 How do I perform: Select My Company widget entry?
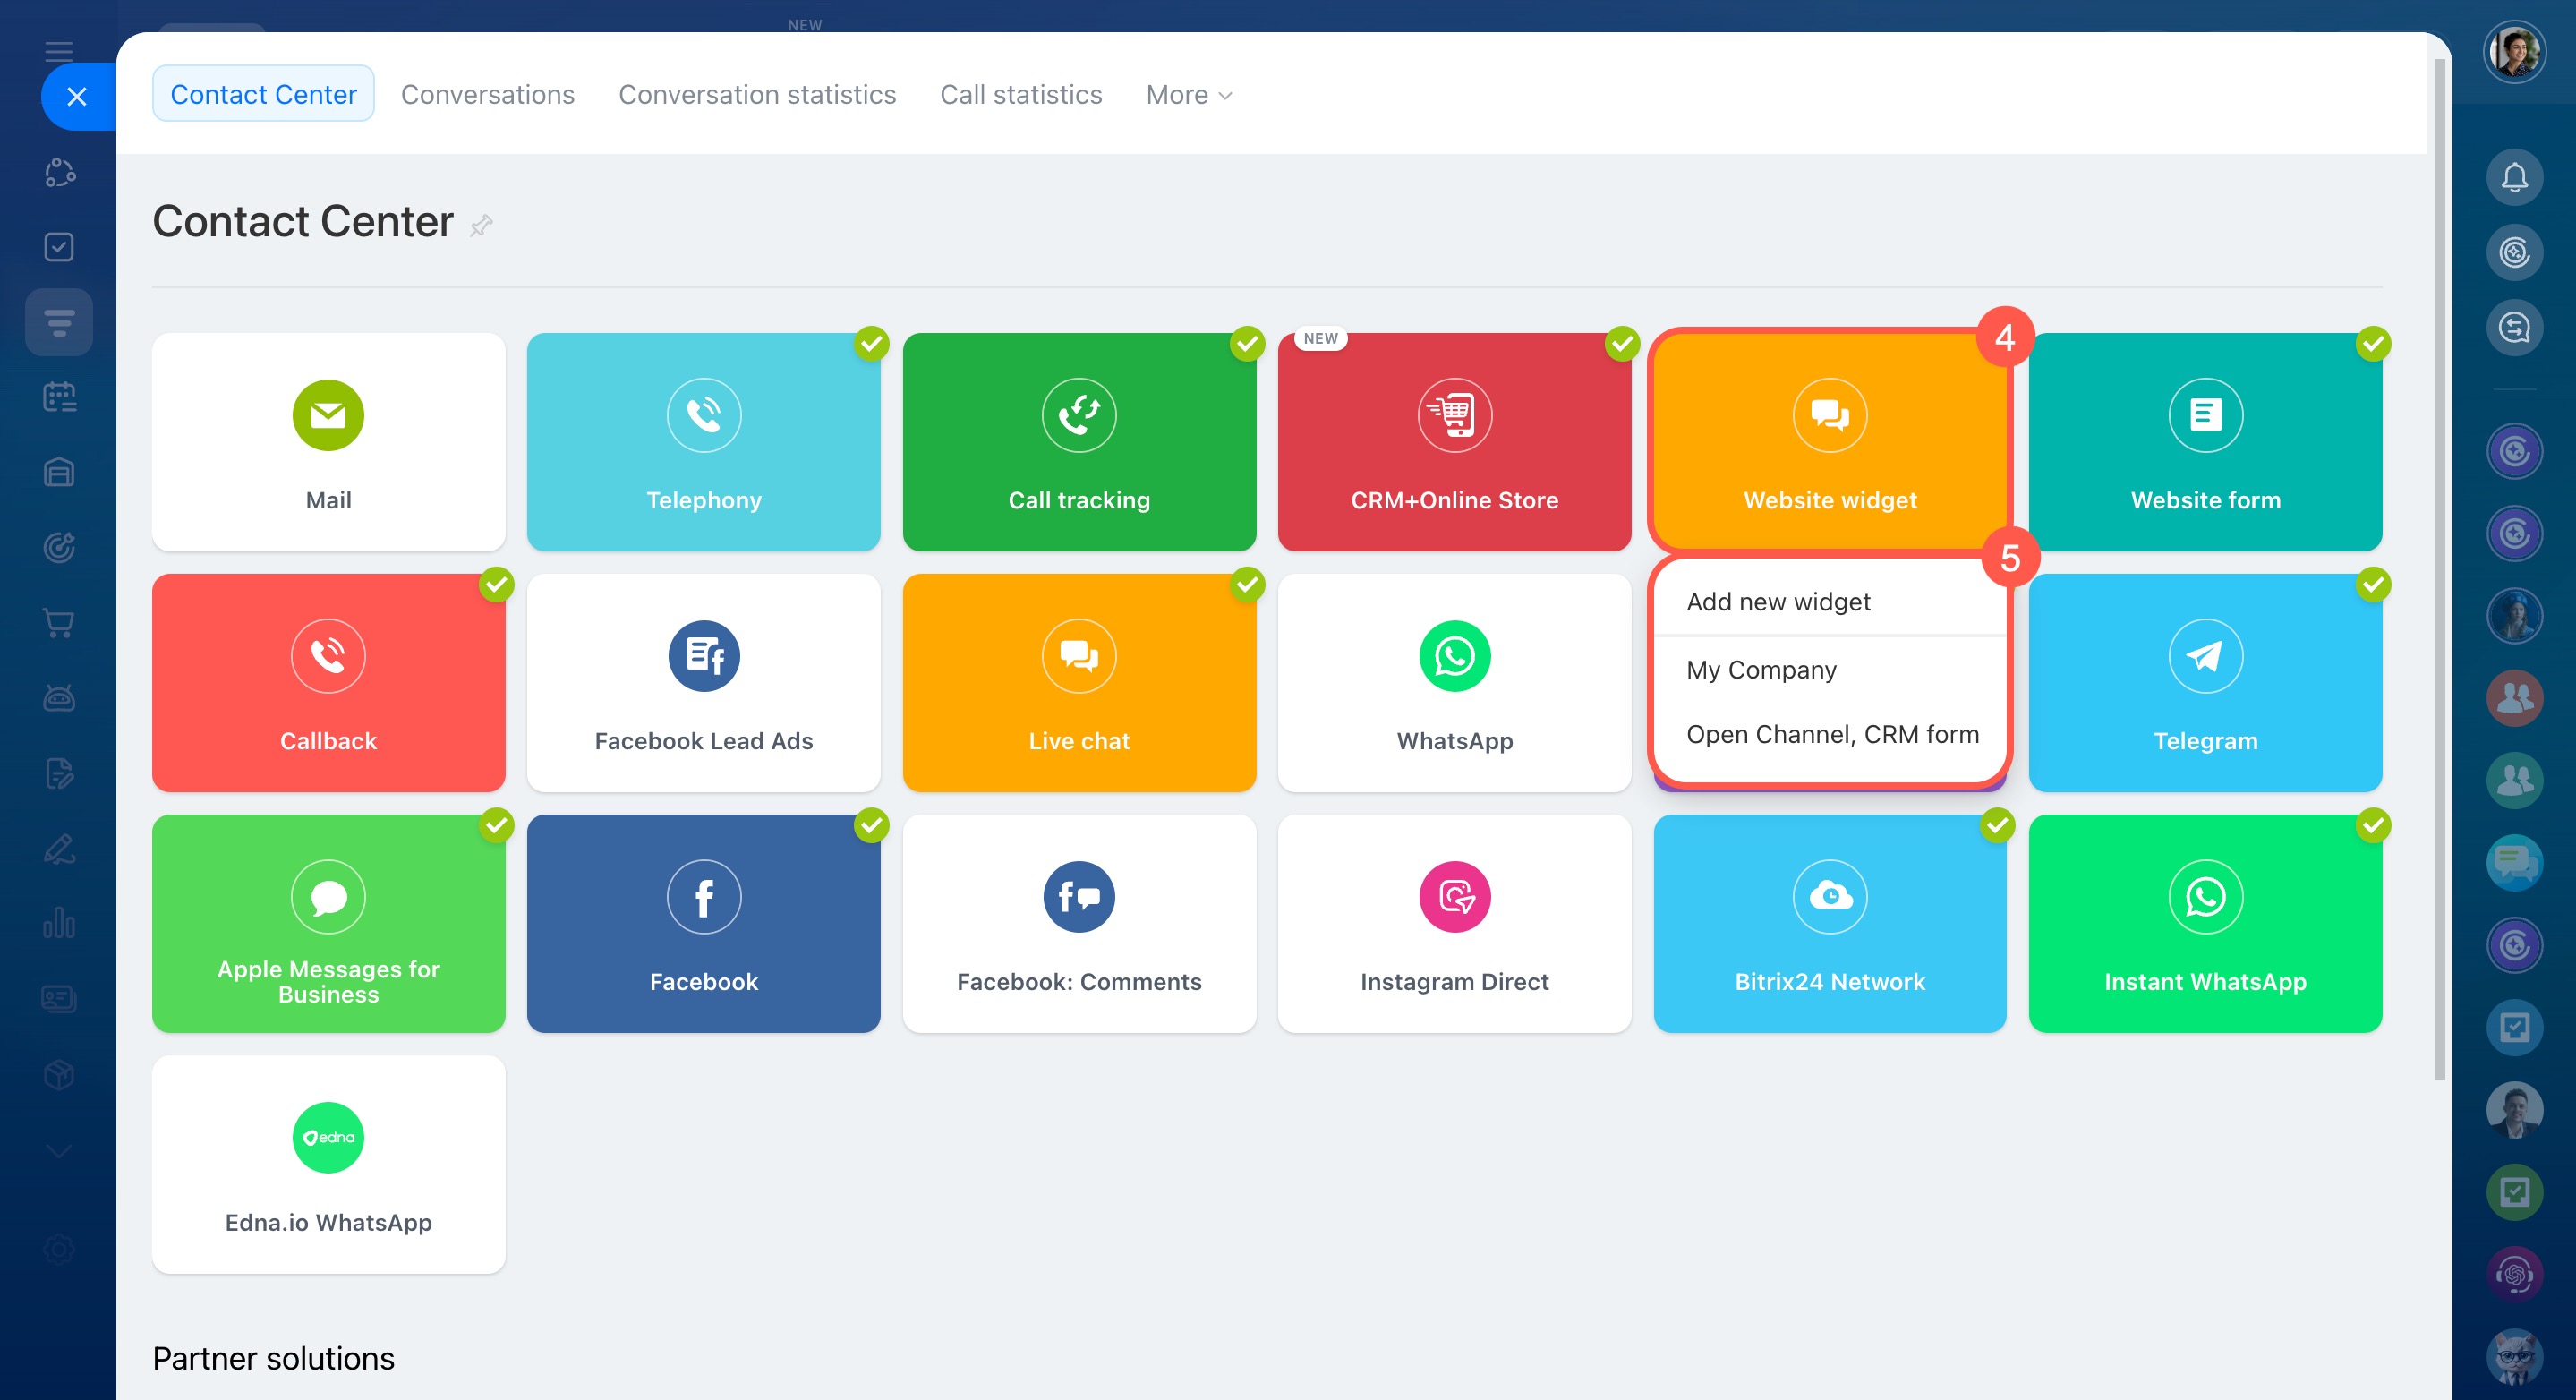pyautogui.click(x=1761, y=670)
